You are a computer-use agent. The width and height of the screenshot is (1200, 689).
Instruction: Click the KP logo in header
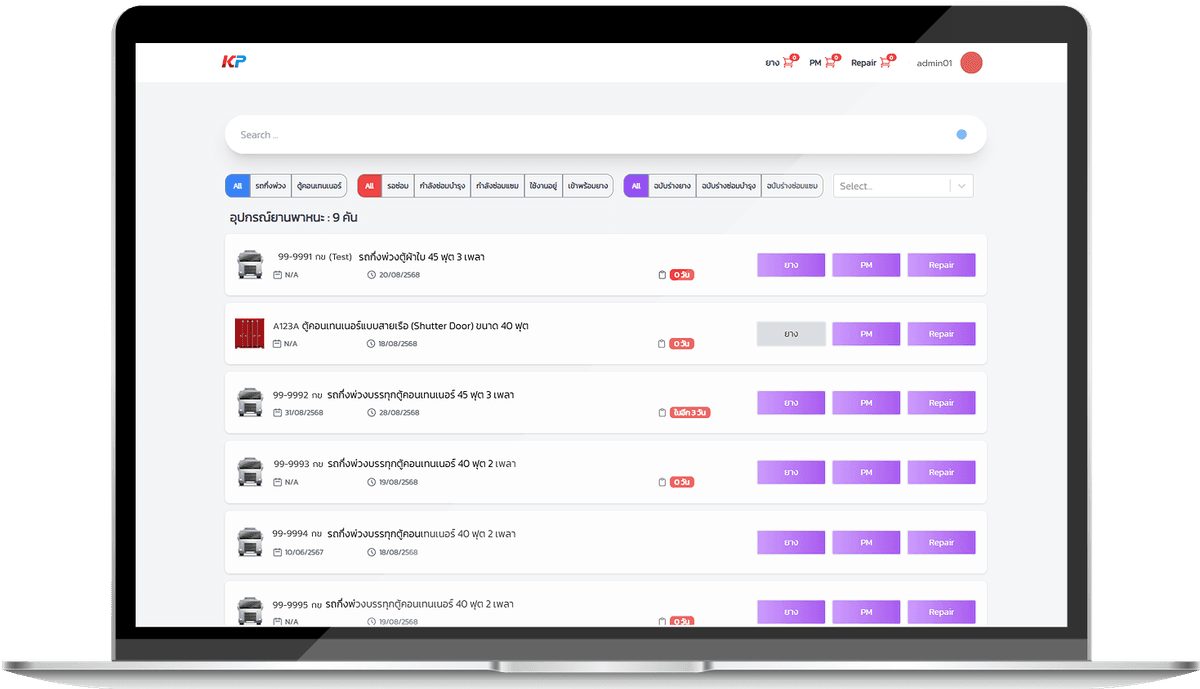[x=233, y=62]
